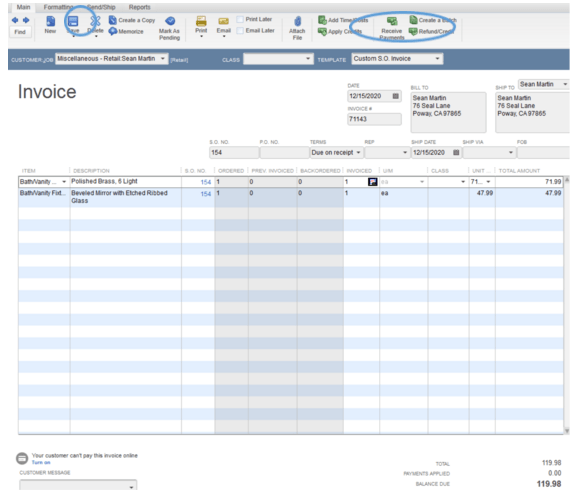
Task: Open sales order 154 link on the first row
Action: 206,182
